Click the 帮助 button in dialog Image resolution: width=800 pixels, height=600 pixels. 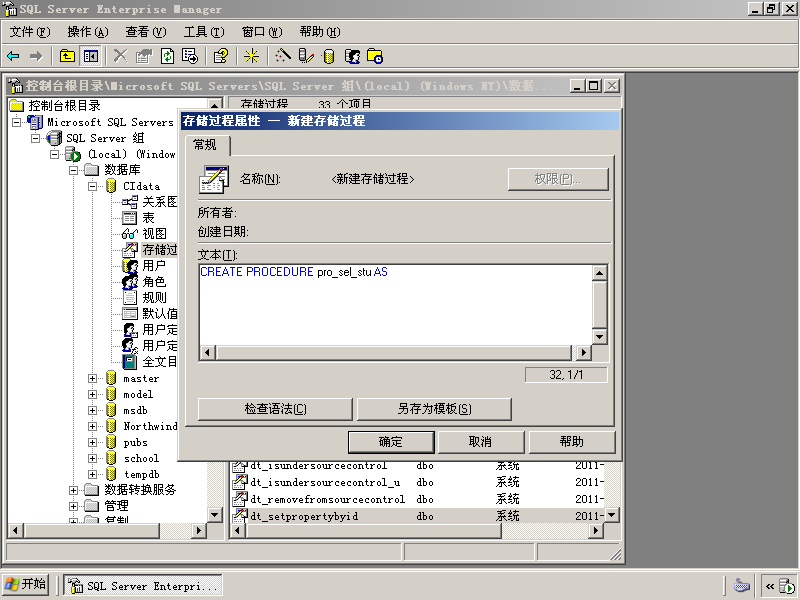tap(571, 442)
